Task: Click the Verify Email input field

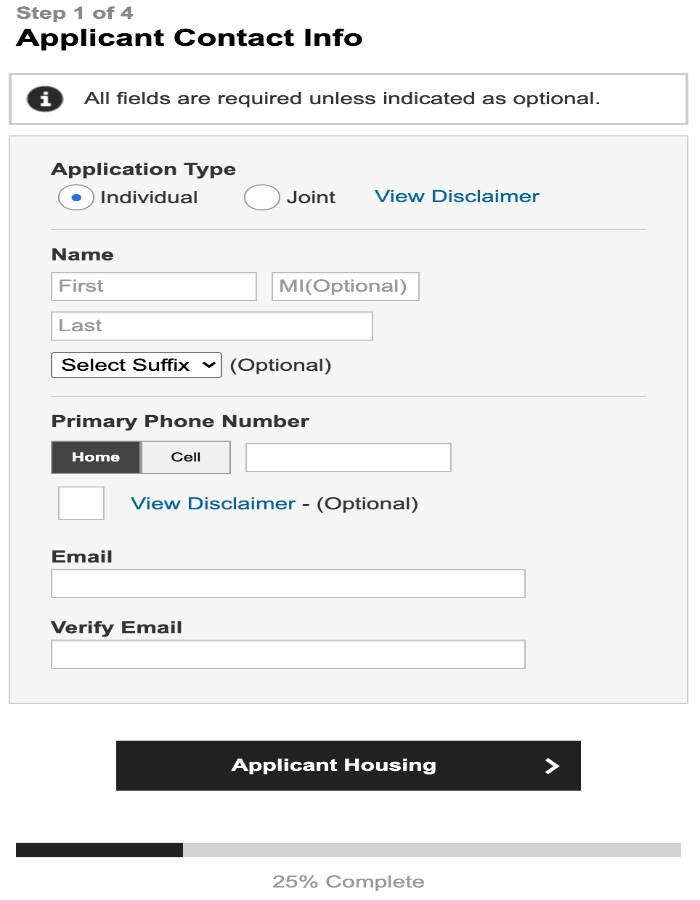Action: click(x=288, y=654)
